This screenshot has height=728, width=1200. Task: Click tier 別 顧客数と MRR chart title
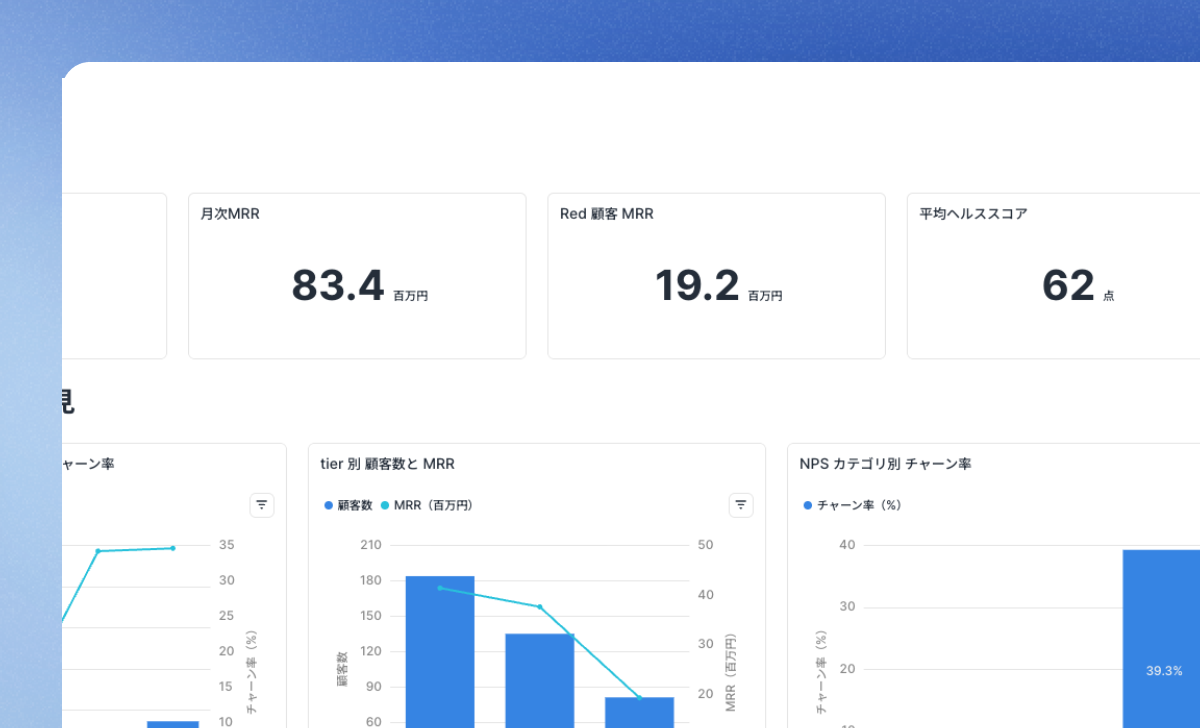coord(387,464)
